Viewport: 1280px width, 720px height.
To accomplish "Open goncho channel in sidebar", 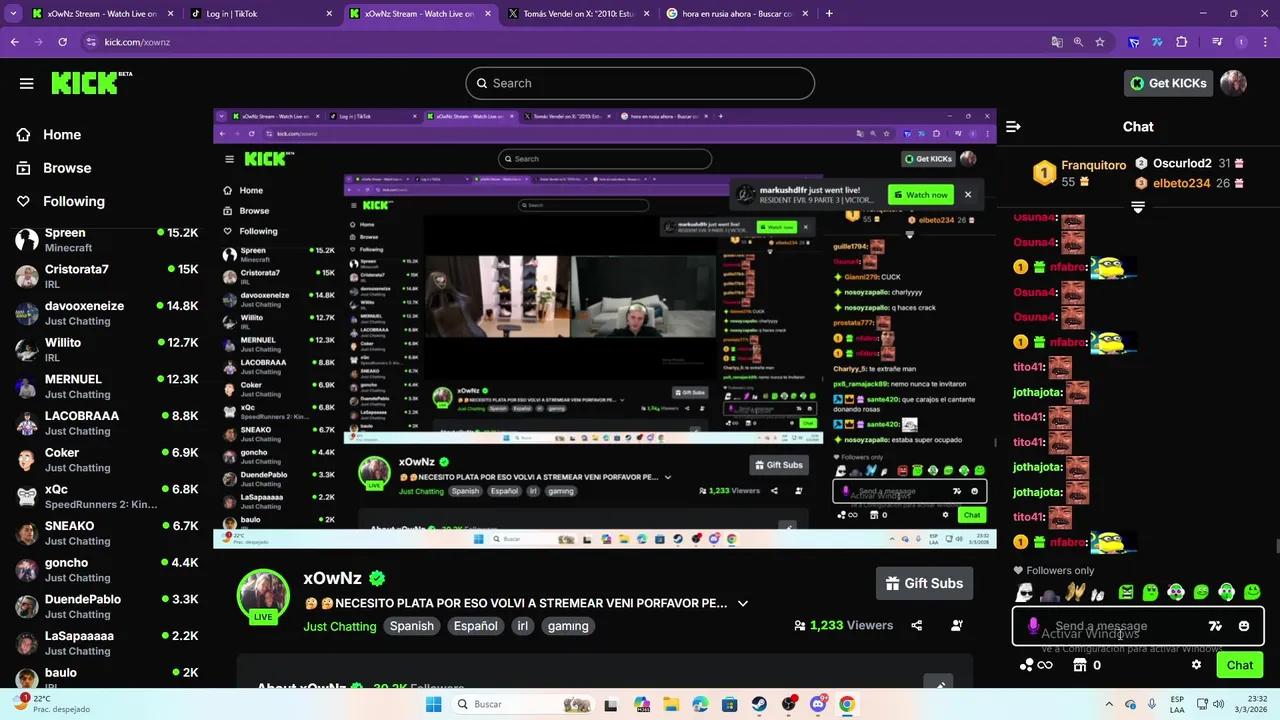I will point(106,570).
